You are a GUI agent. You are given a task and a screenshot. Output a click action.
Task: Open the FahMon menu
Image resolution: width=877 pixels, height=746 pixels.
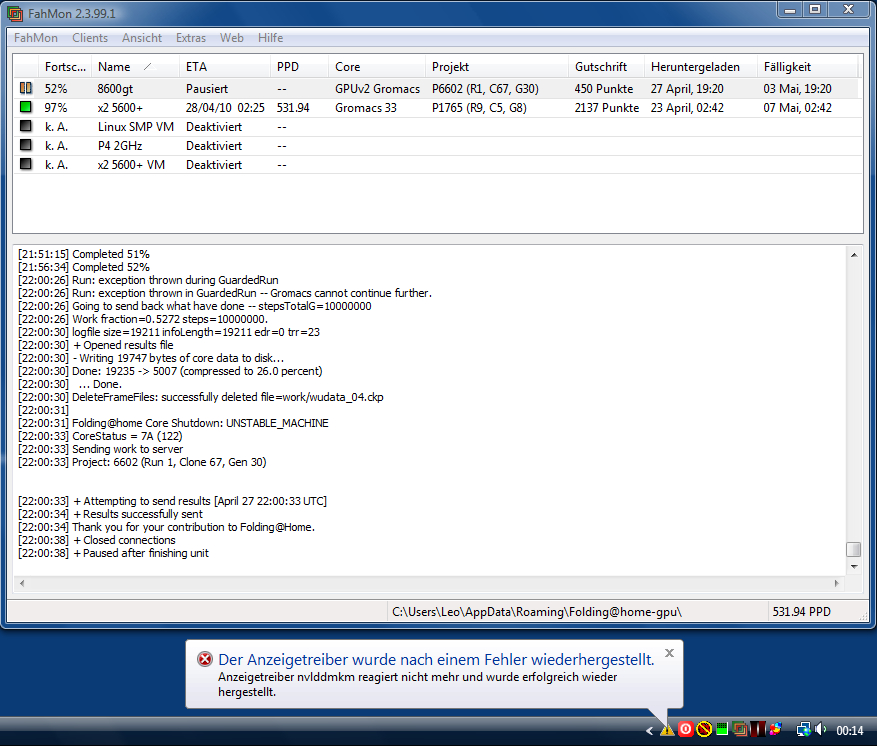point(36,37)
